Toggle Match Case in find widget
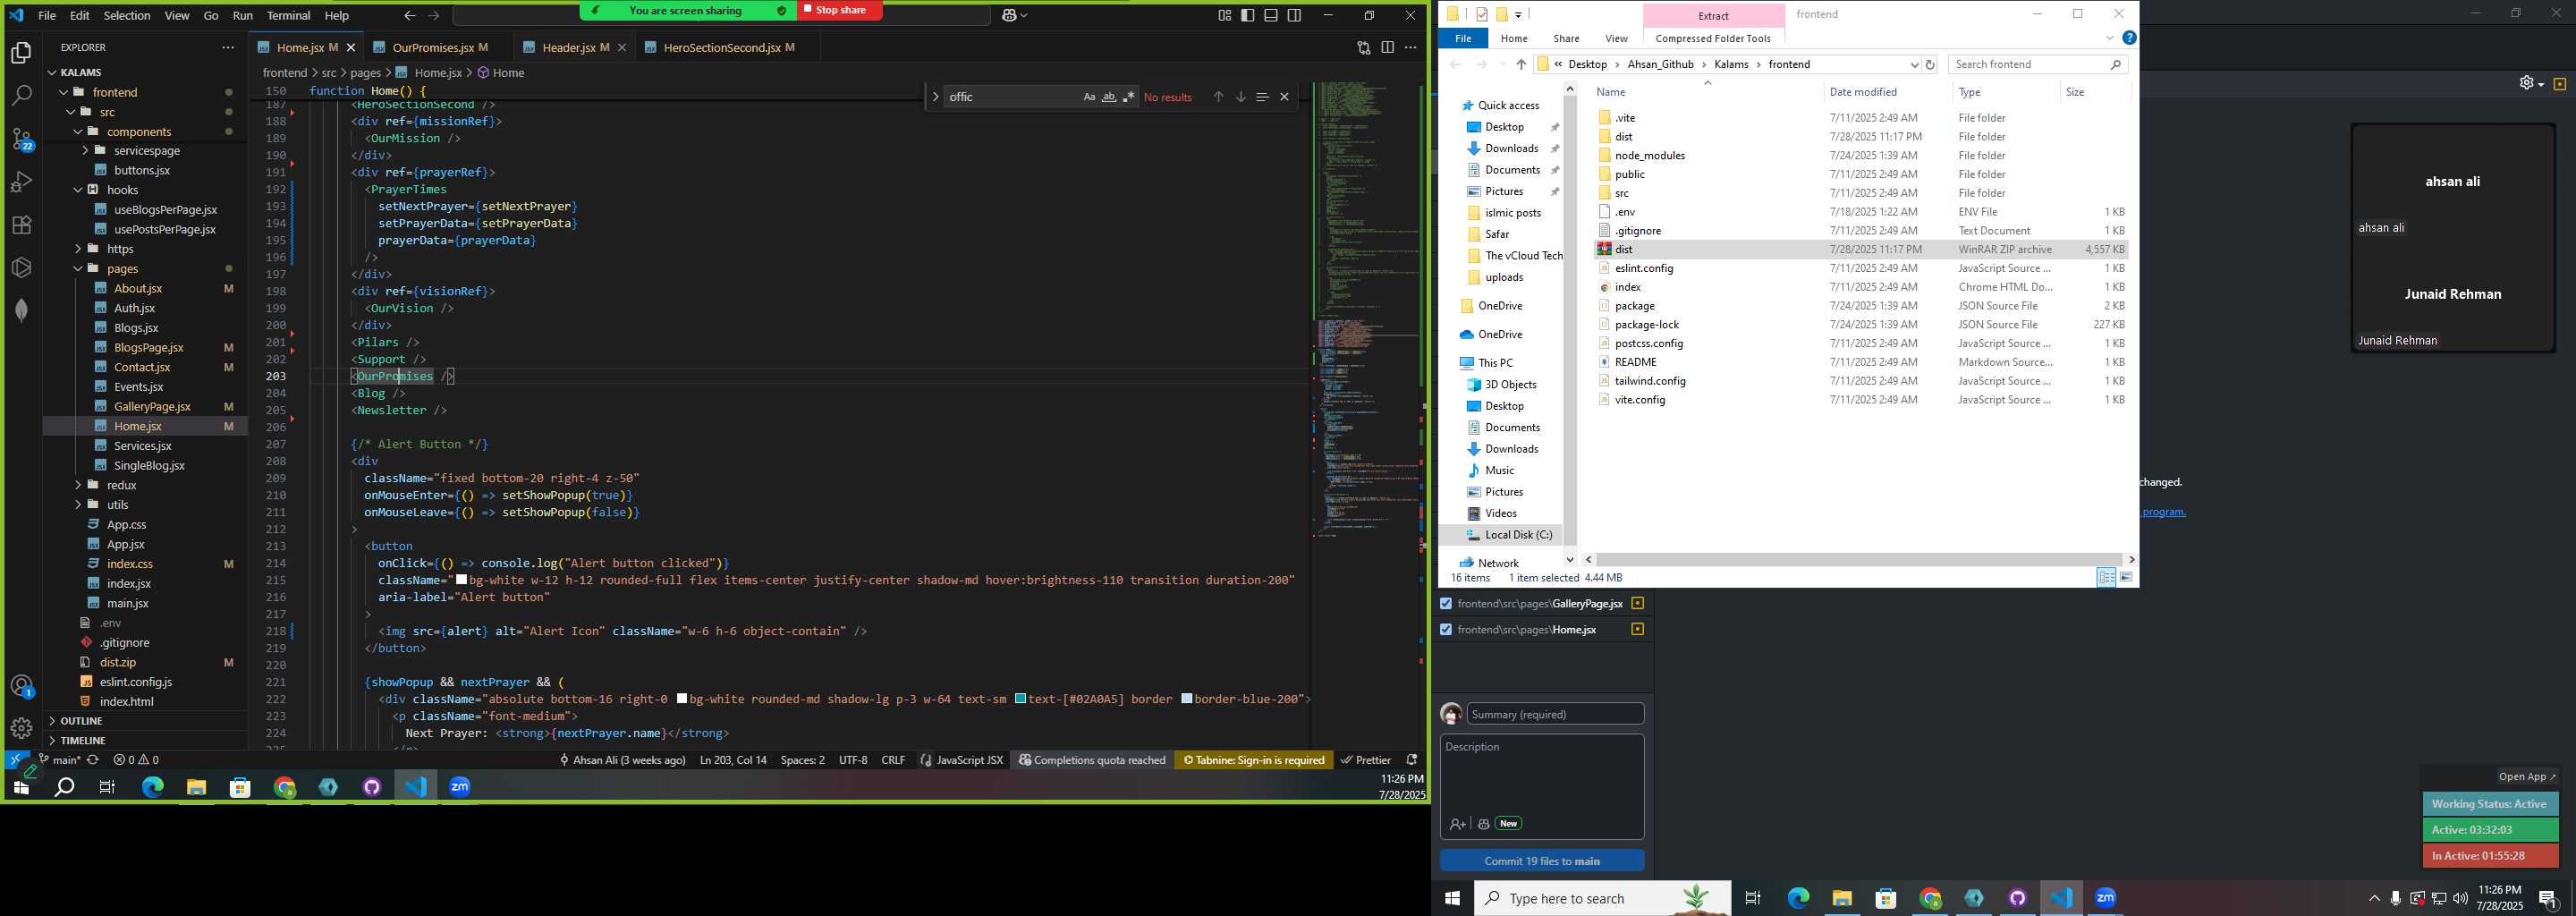 (x=1089, y=97)
